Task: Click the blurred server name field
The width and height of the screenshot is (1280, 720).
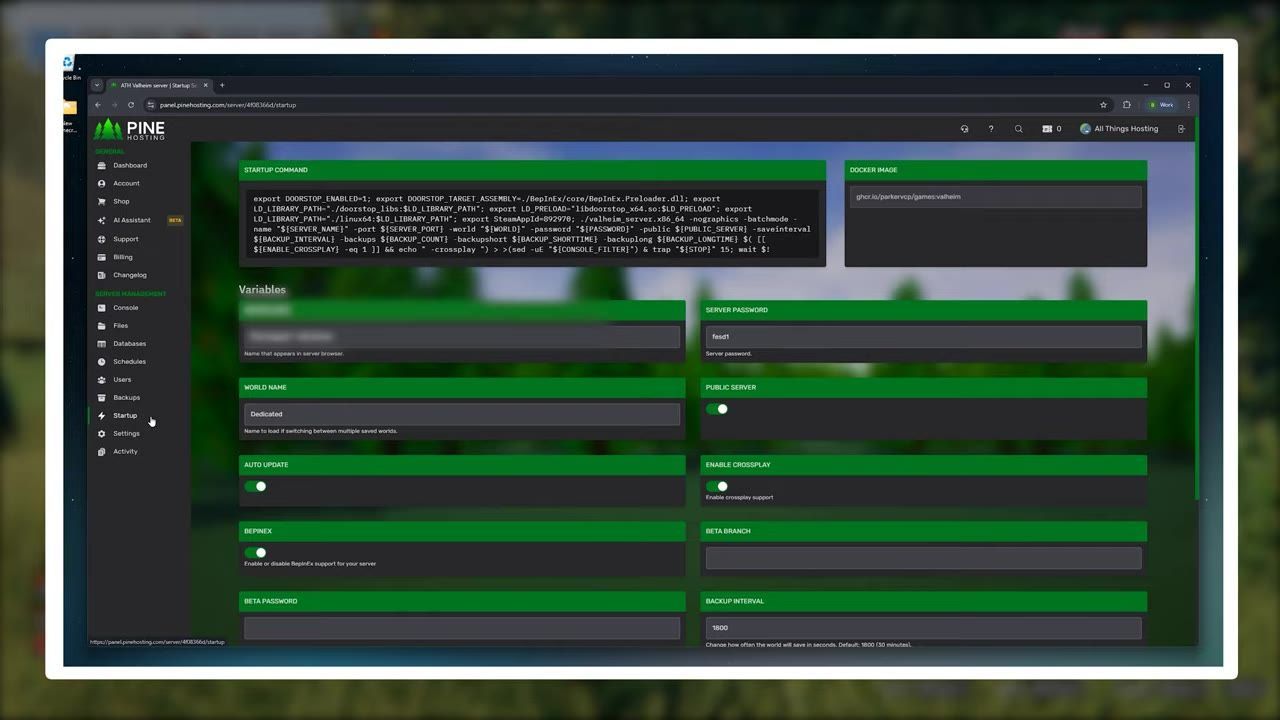Action: (x=462, y=336)
